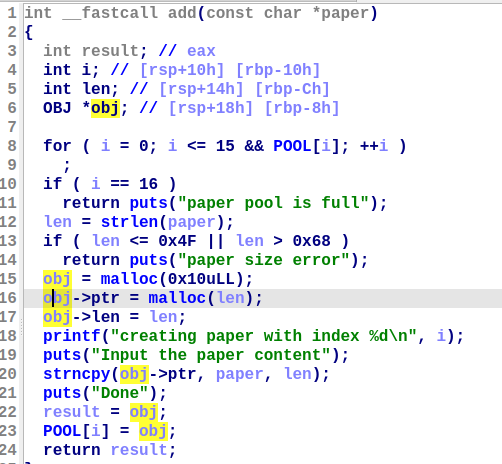Click the OBJ type name on line 6
The image size is (502, 464).
pyautogui.click(x=57, y=108)
